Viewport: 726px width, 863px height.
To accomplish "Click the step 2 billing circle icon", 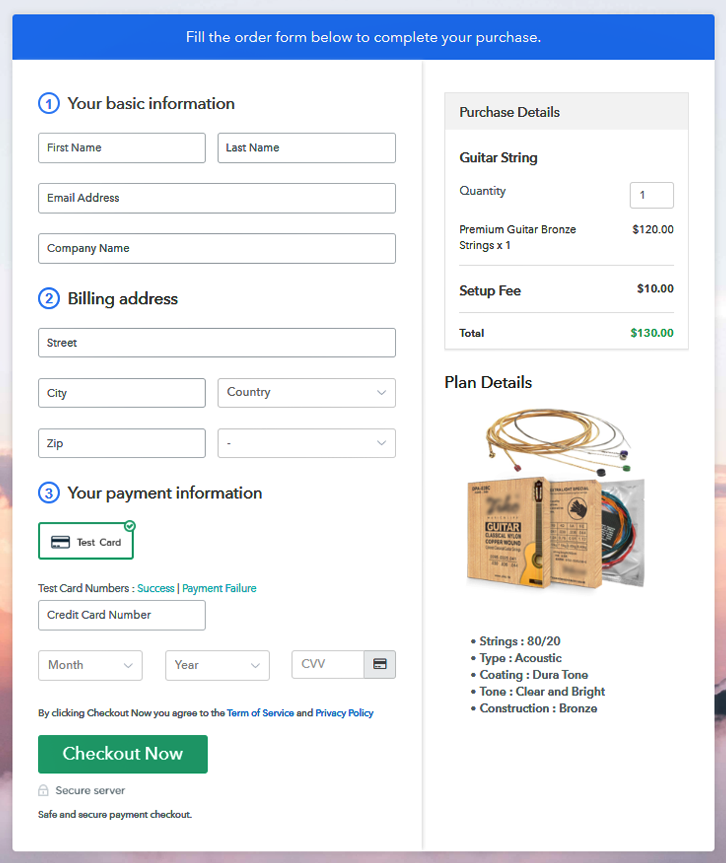I will tap(49, 298).
